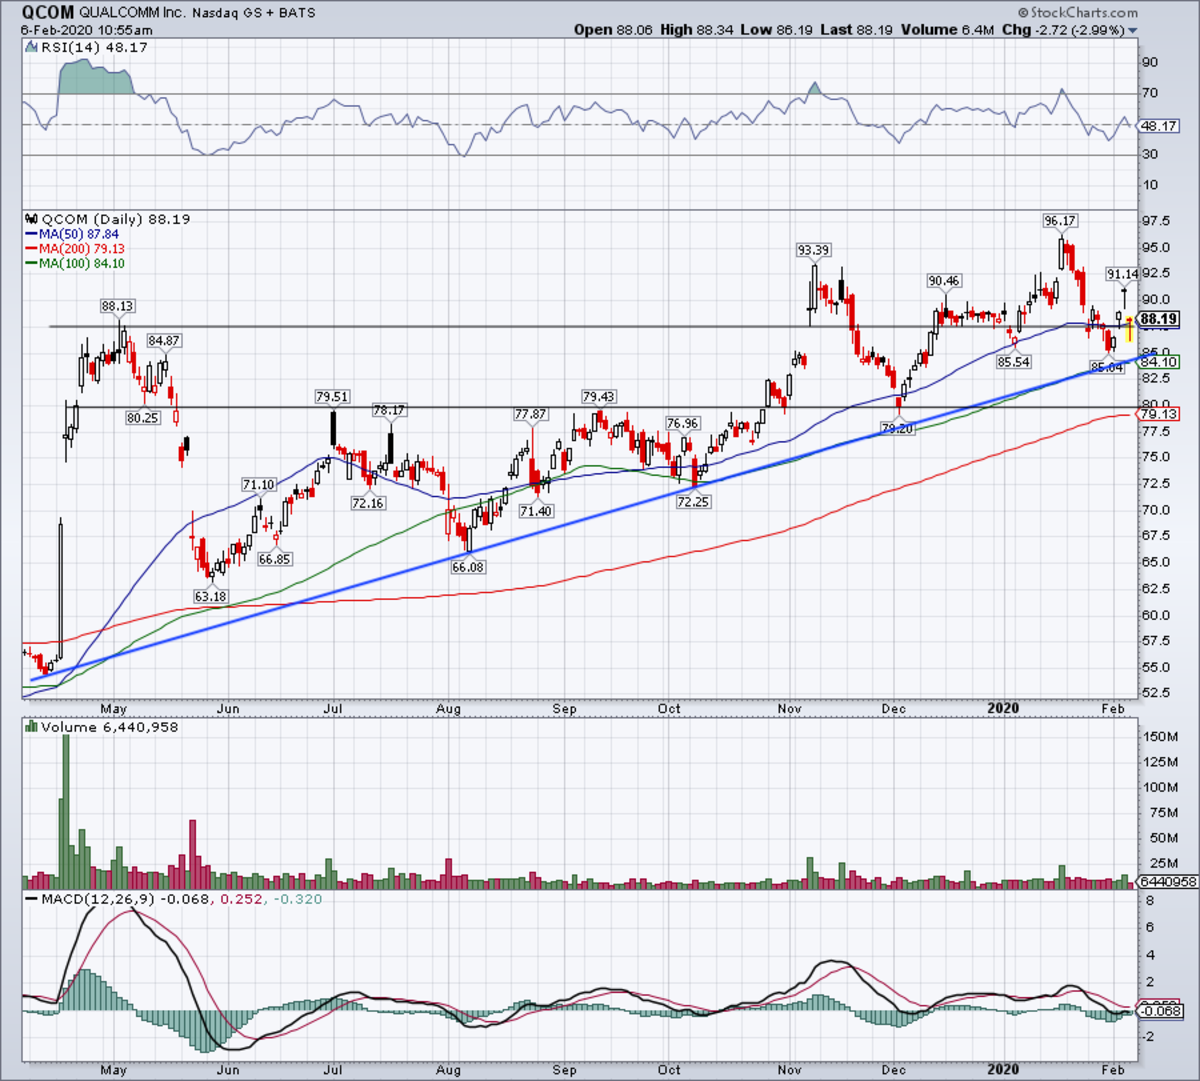Screen dimensions: 1200x1081
Task: Click the Aug label on the lower date axis
Action: pos(448,1069)
